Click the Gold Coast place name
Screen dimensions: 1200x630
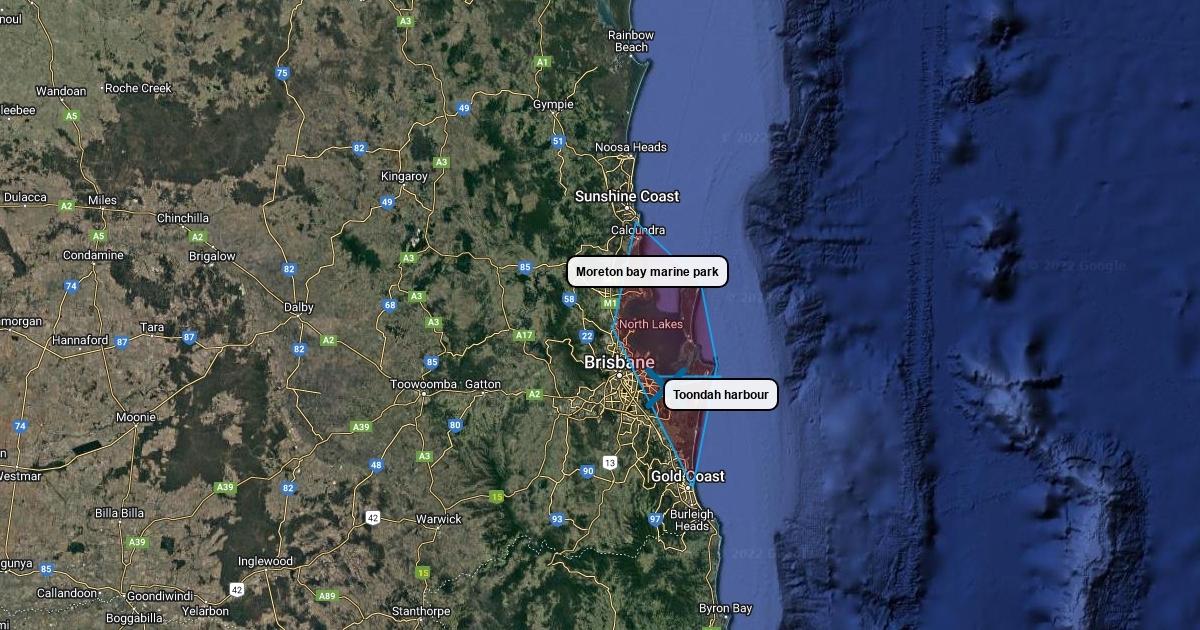tap(687, 477)
